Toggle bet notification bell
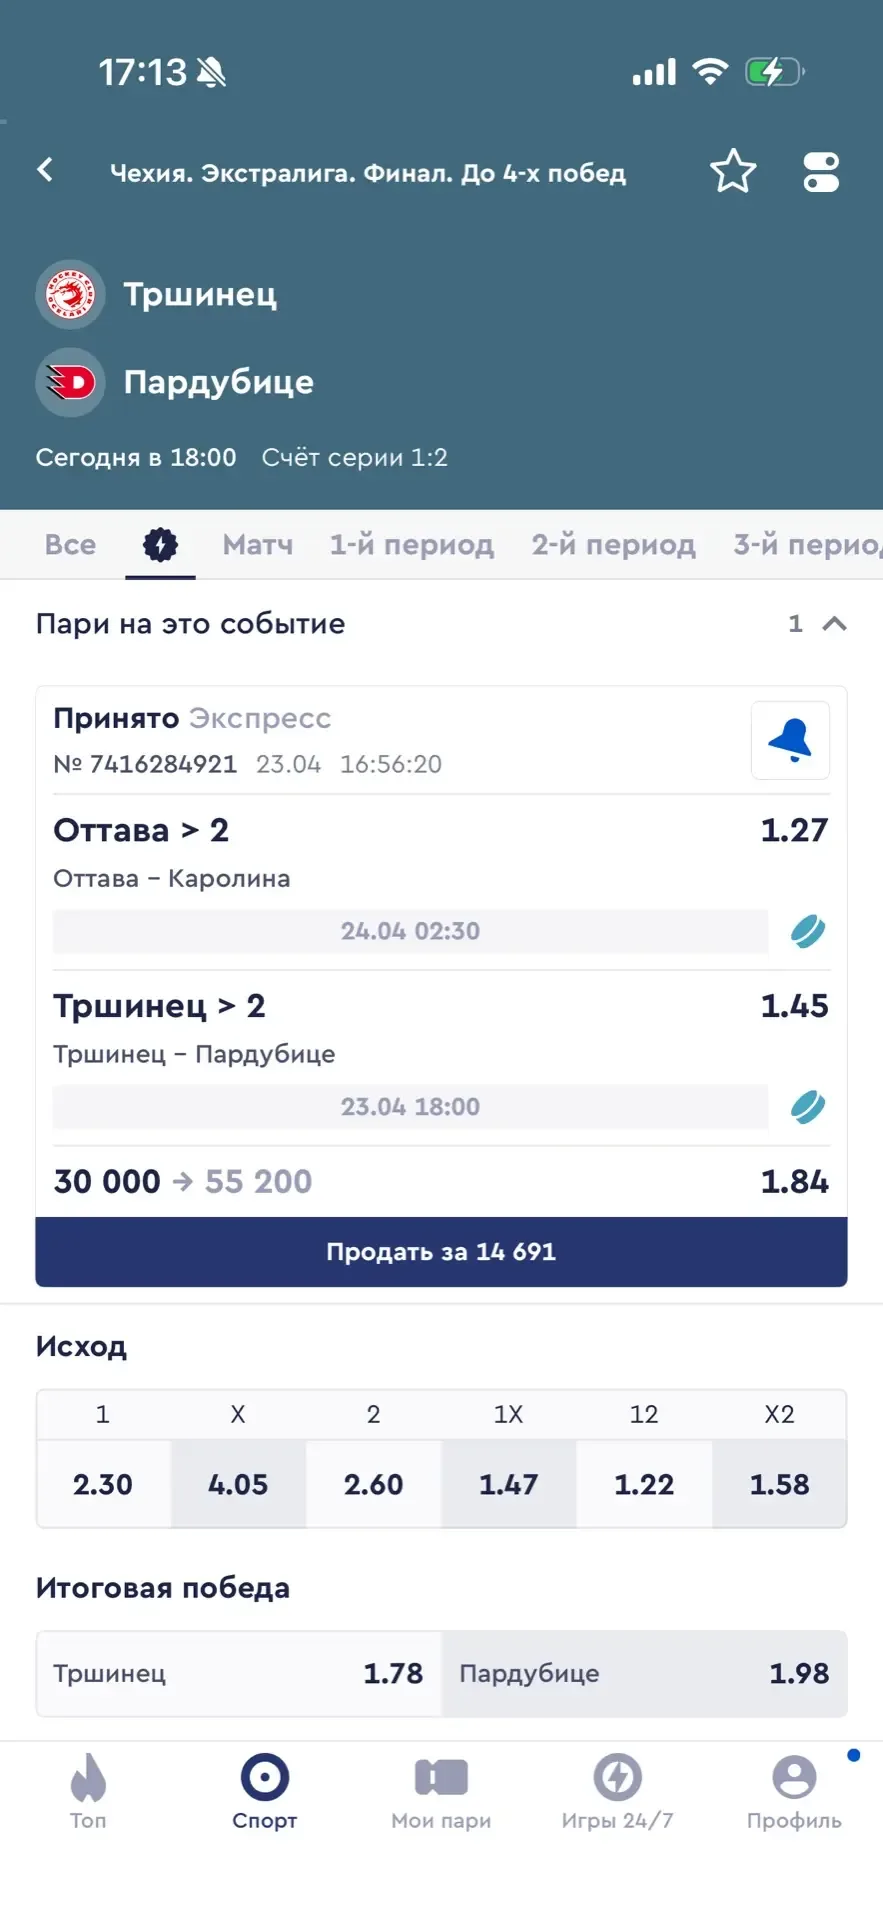 tap(790, 740)
